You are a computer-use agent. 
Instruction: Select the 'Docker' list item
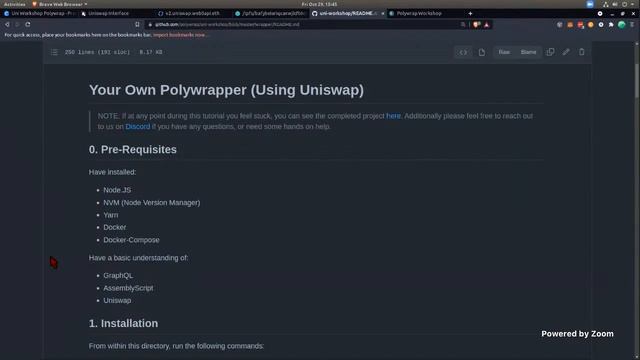pyautogui.click(x=115, y=227)
